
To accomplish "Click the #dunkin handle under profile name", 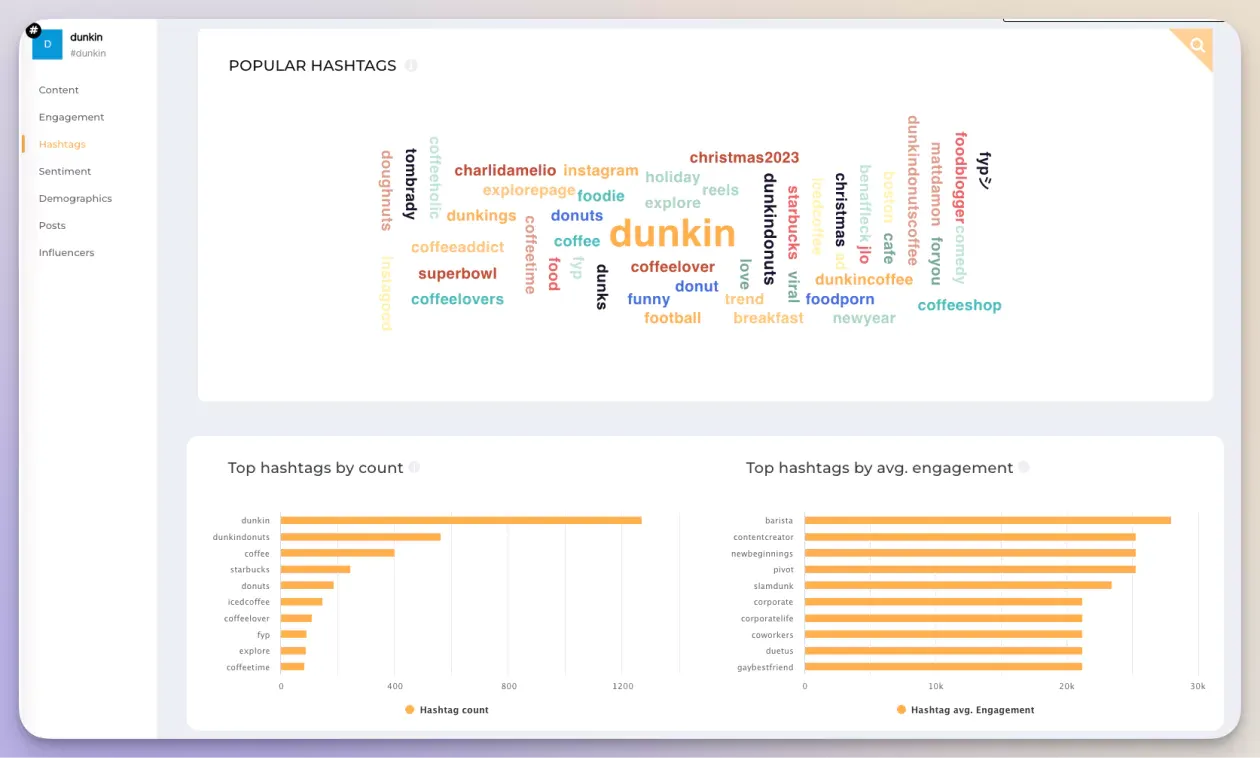I will [88, 53].
